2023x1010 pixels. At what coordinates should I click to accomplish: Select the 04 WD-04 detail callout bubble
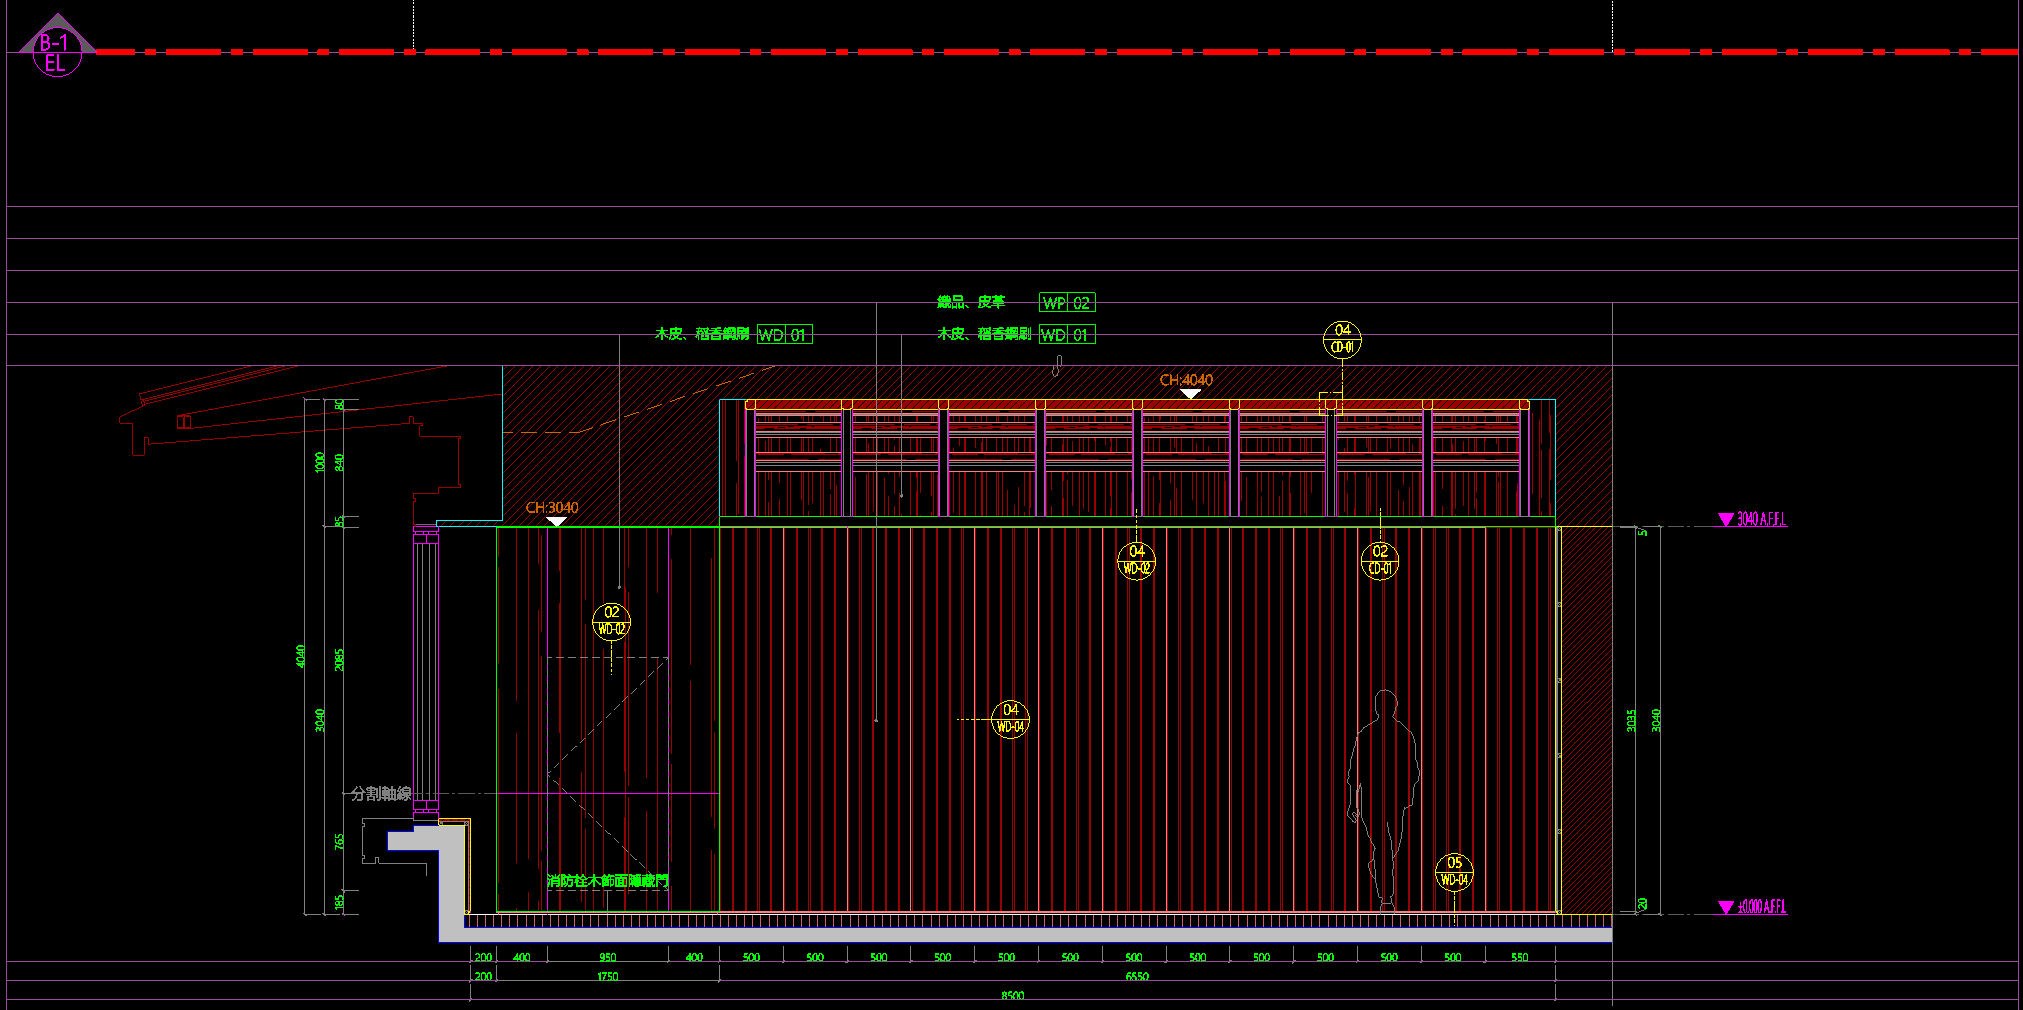tap(1010, 718)
